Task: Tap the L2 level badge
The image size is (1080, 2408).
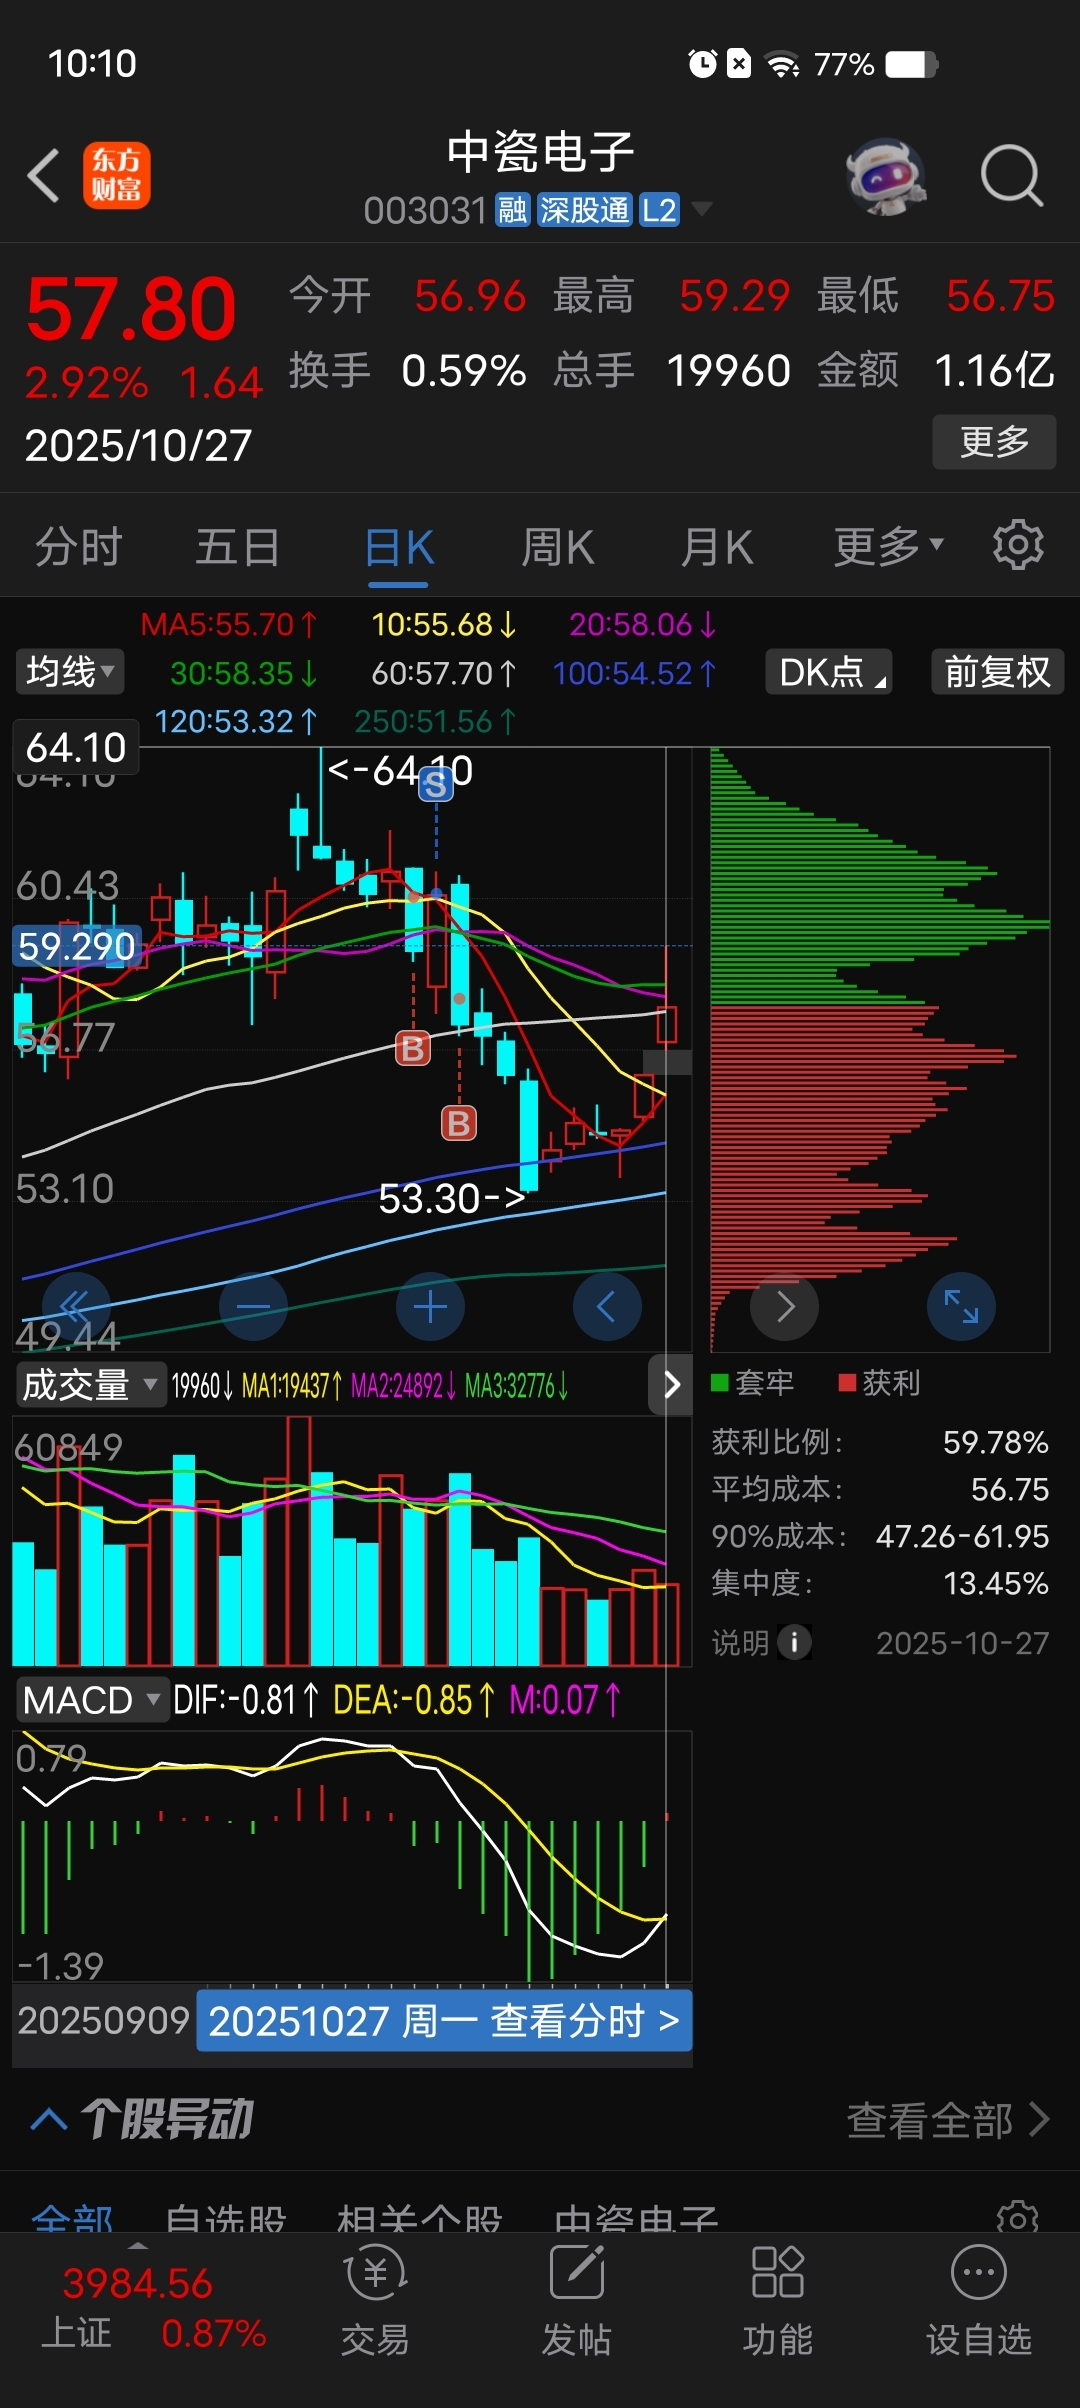Action: 659,210
